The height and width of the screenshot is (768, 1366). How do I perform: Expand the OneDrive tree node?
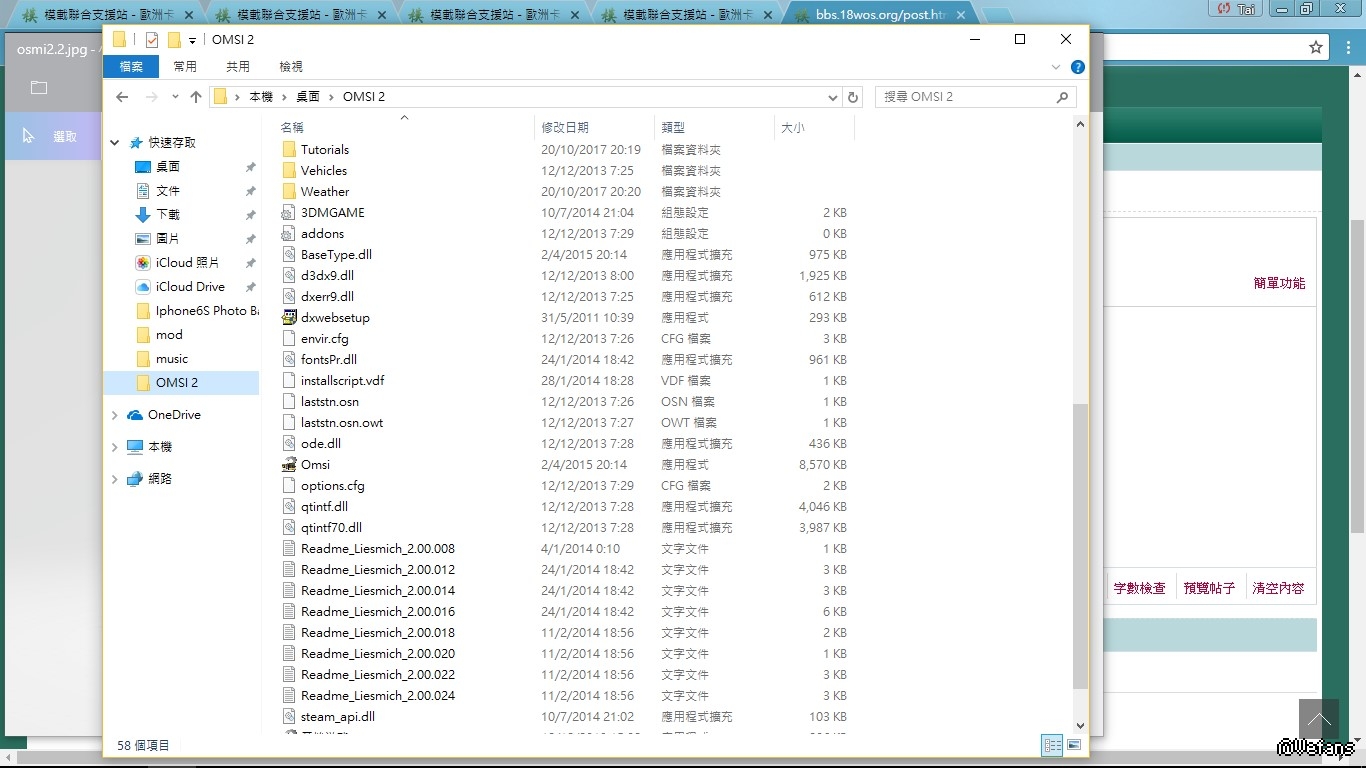[115, 415]
